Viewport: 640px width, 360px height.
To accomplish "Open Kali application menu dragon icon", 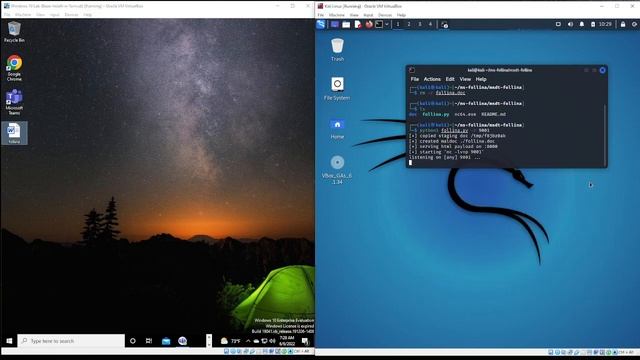I will coord(321,24).
